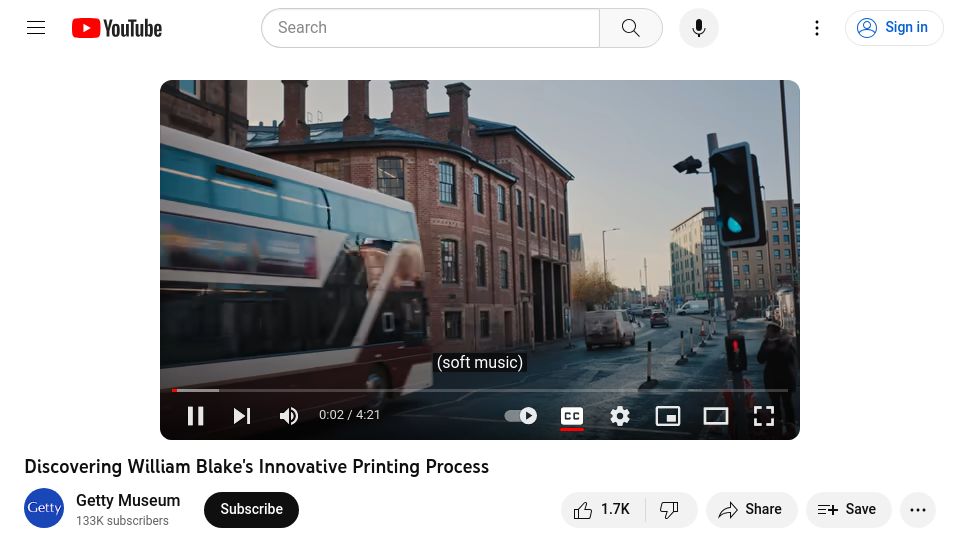Toggle the autoplay switch
Viewport: 960px width, 540px height.
tap(521, 416)
